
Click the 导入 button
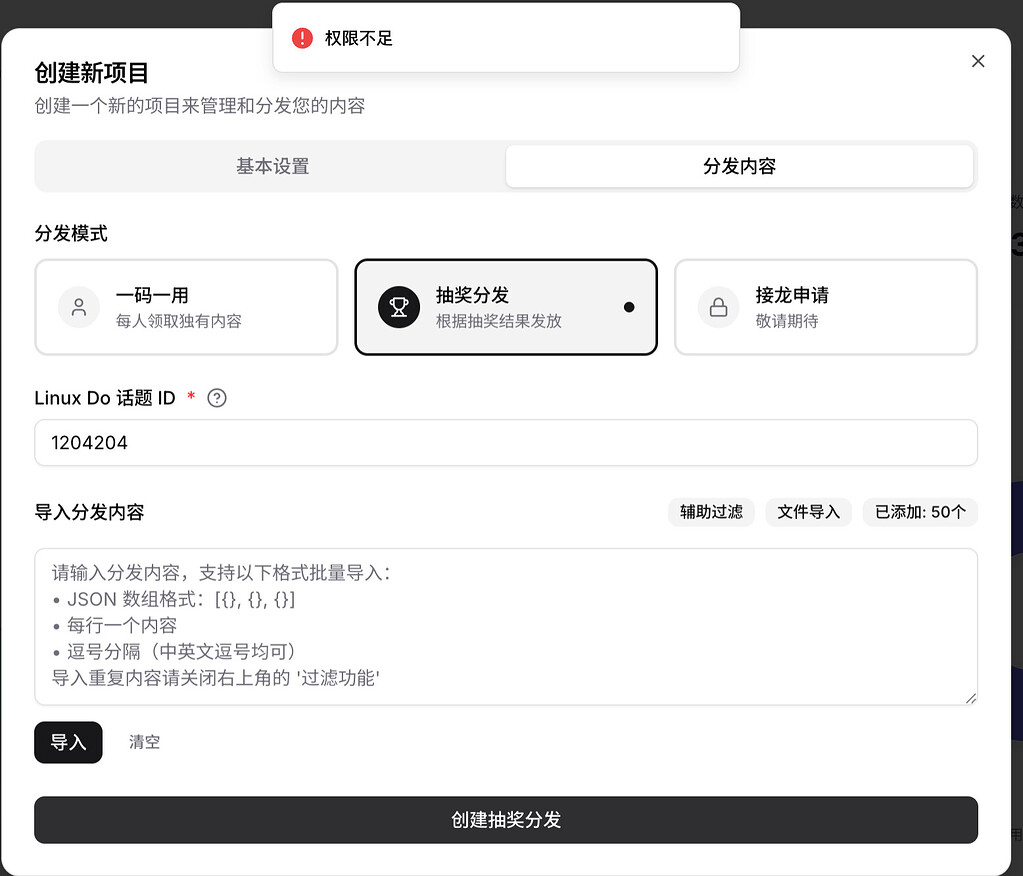tap(69, 742)
